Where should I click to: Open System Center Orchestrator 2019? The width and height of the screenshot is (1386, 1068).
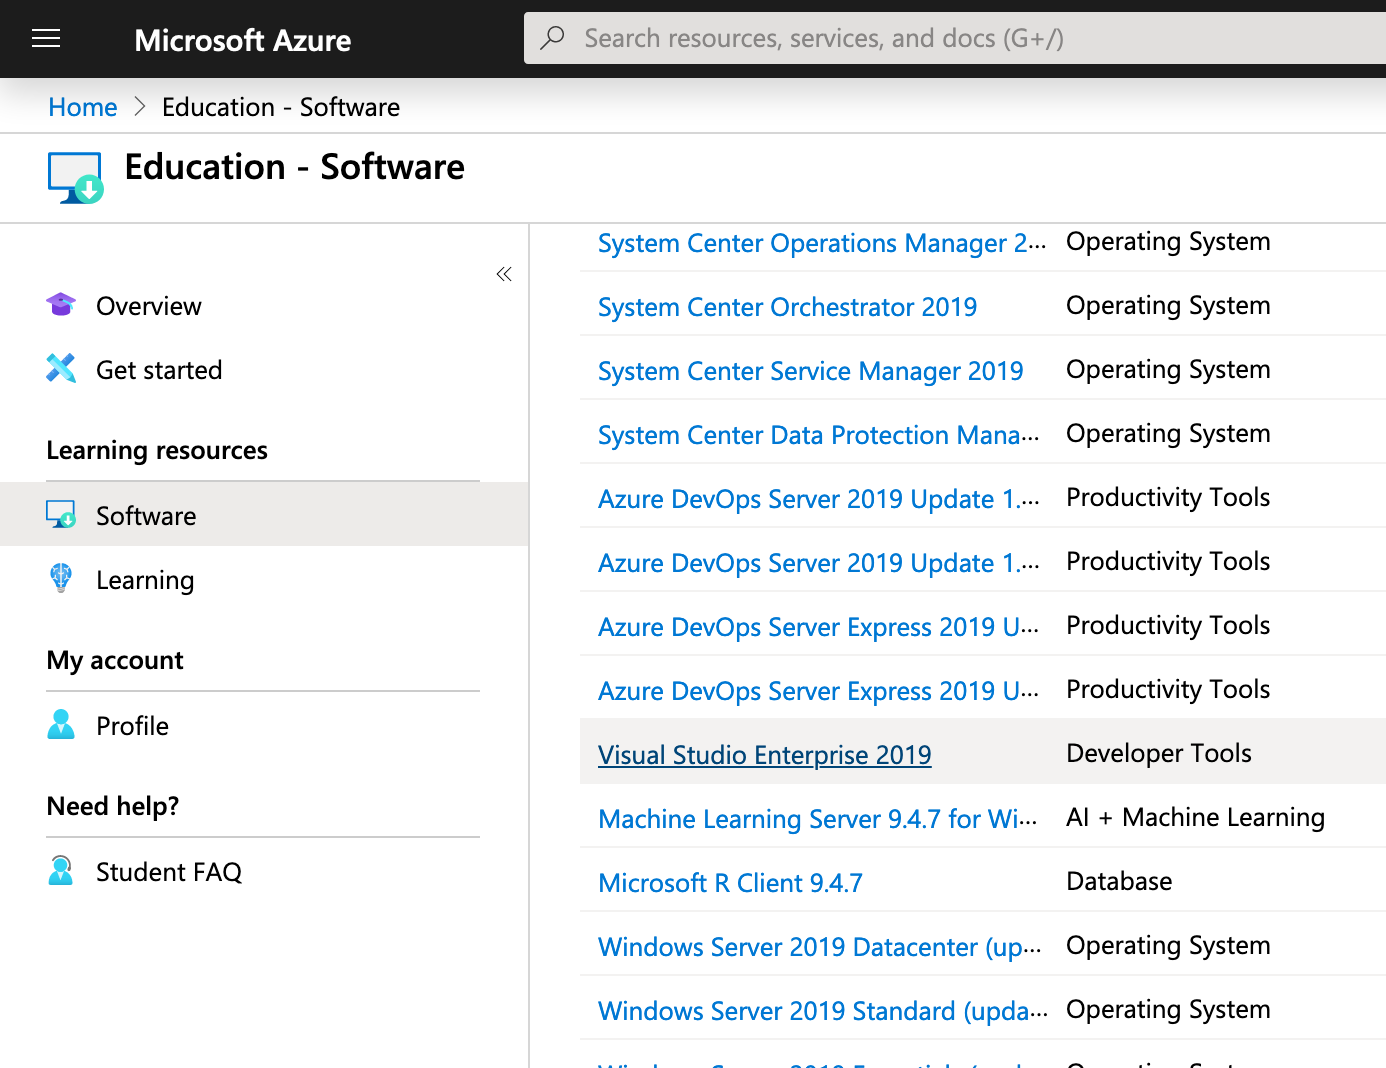point(787,307)
